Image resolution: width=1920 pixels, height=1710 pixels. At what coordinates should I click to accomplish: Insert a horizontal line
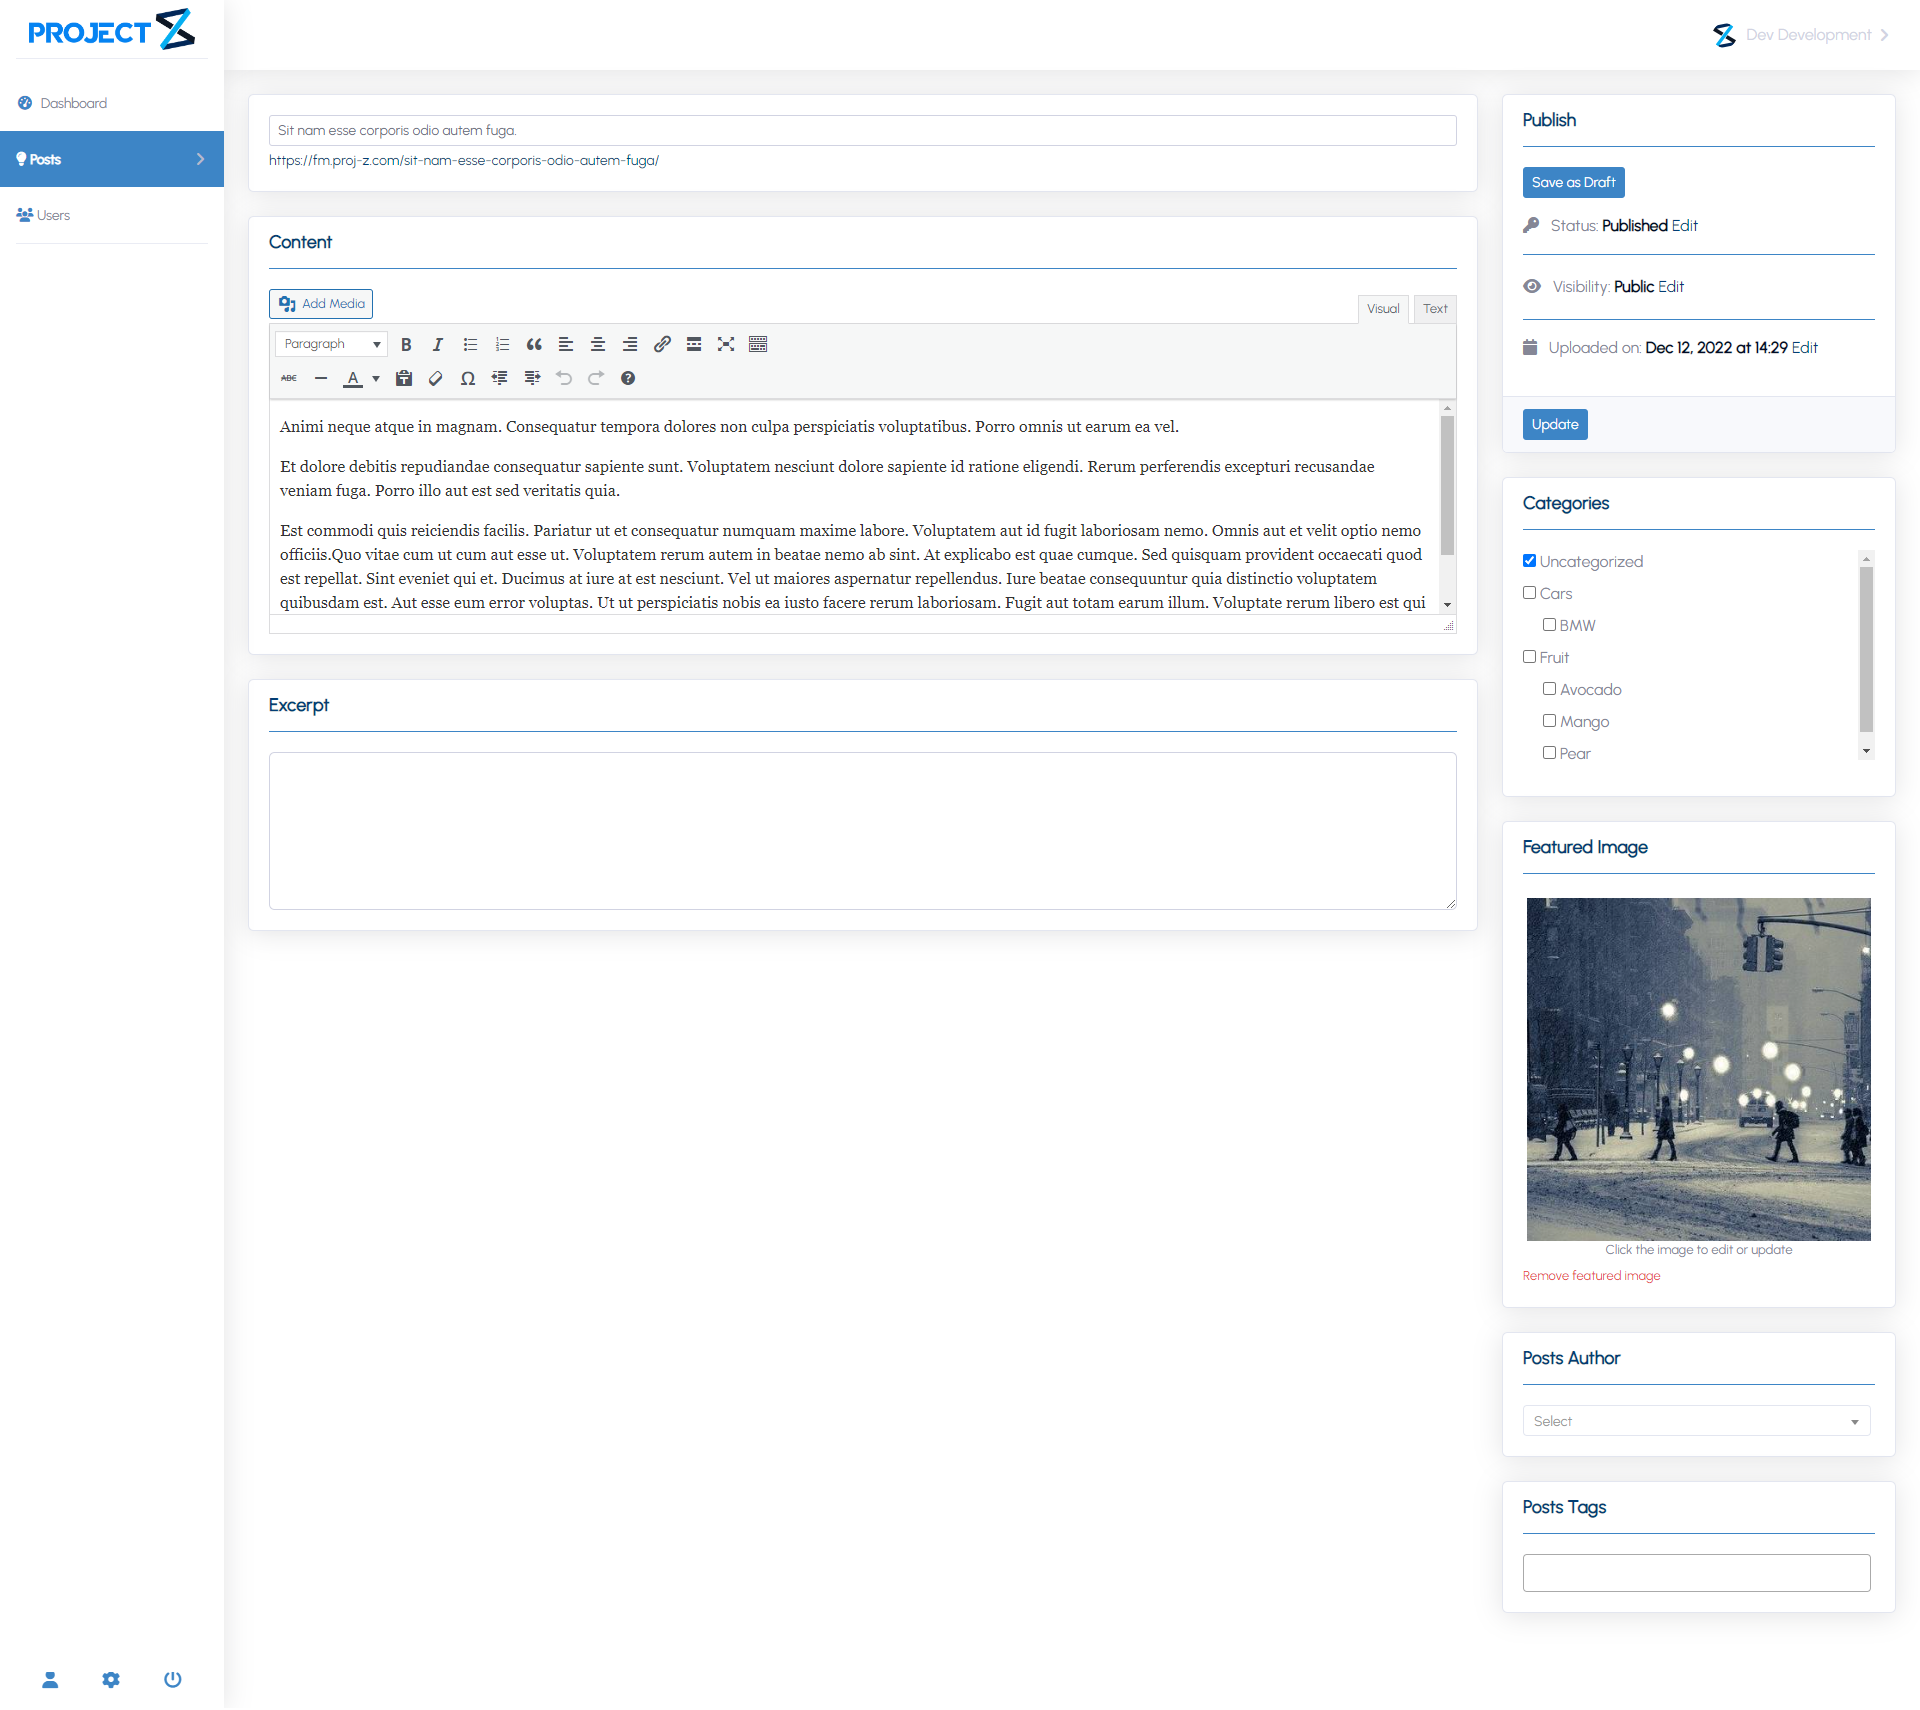[x=321, y=378]
